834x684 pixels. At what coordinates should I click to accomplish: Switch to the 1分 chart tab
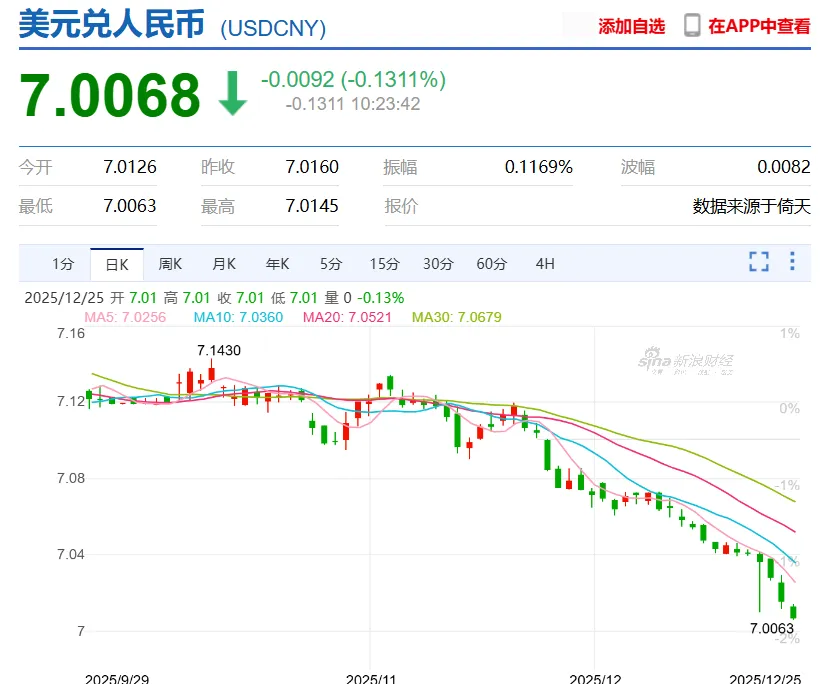(x=63, y=264)
